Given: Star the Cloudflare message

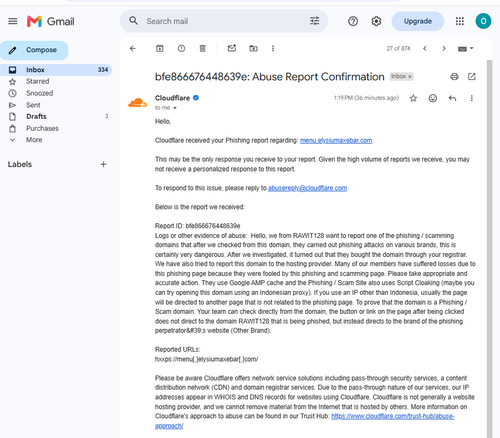Looking at the screenshot, I should tap(413, 98).
